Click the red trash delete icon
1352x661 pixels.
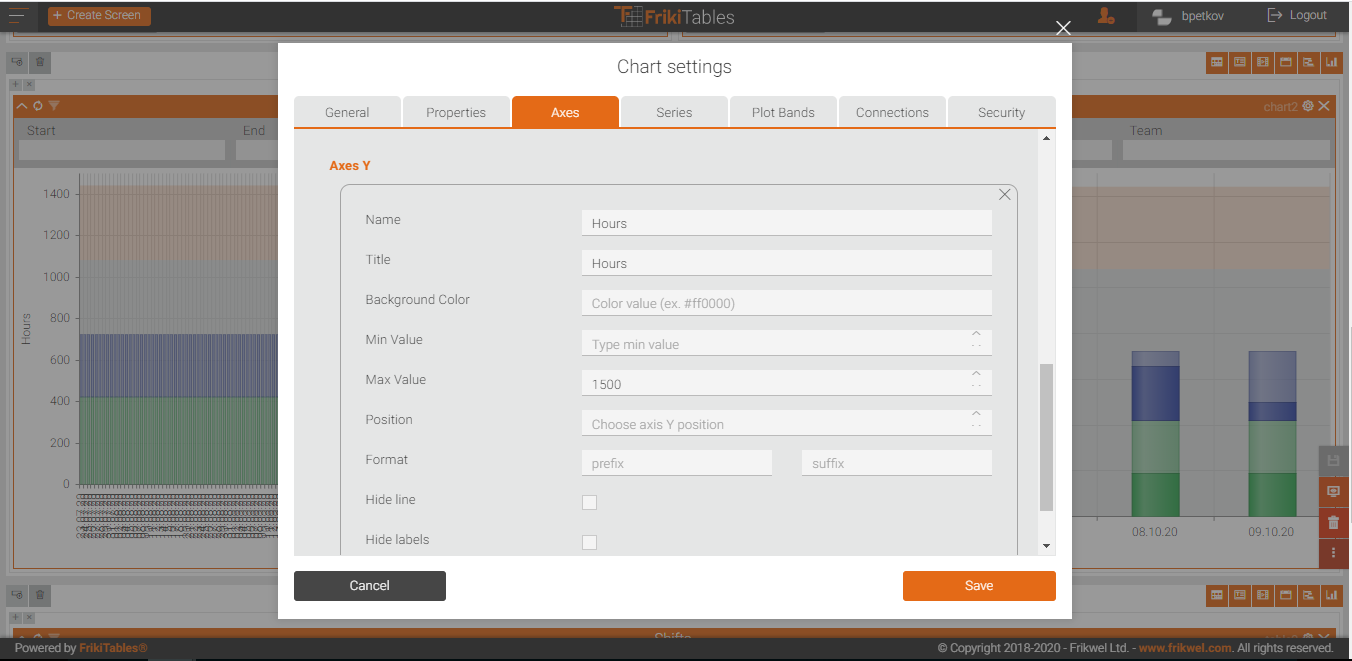[x=1333, y=522]
